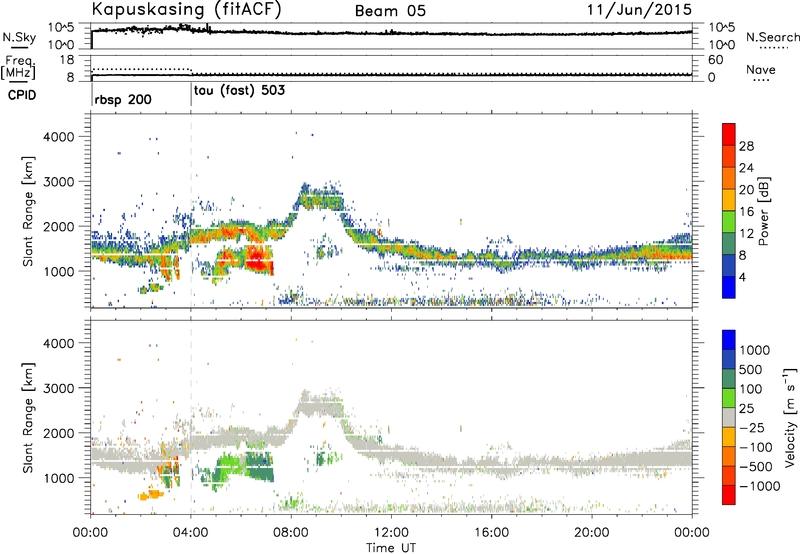Click the "28" power colorbar label
The image size is (800, 554).
click(x=746, y=146)
